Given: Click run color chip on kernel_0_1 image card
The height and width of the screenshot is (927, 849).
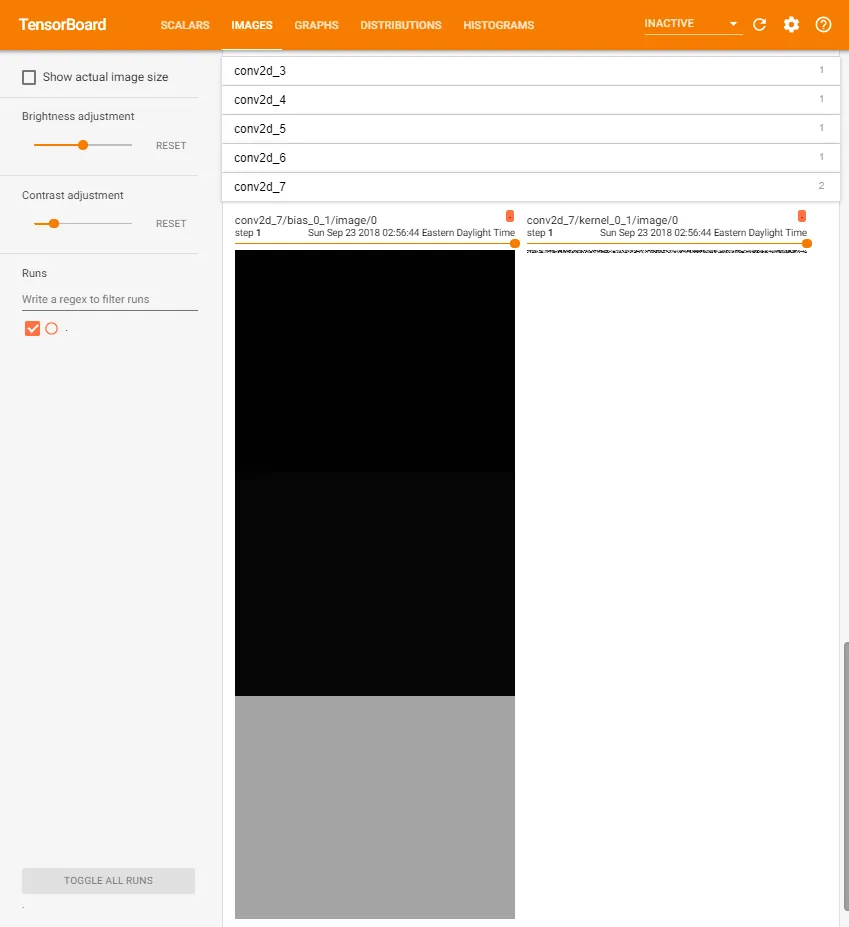Looking at the screenshot, I should tap(802, 216).
